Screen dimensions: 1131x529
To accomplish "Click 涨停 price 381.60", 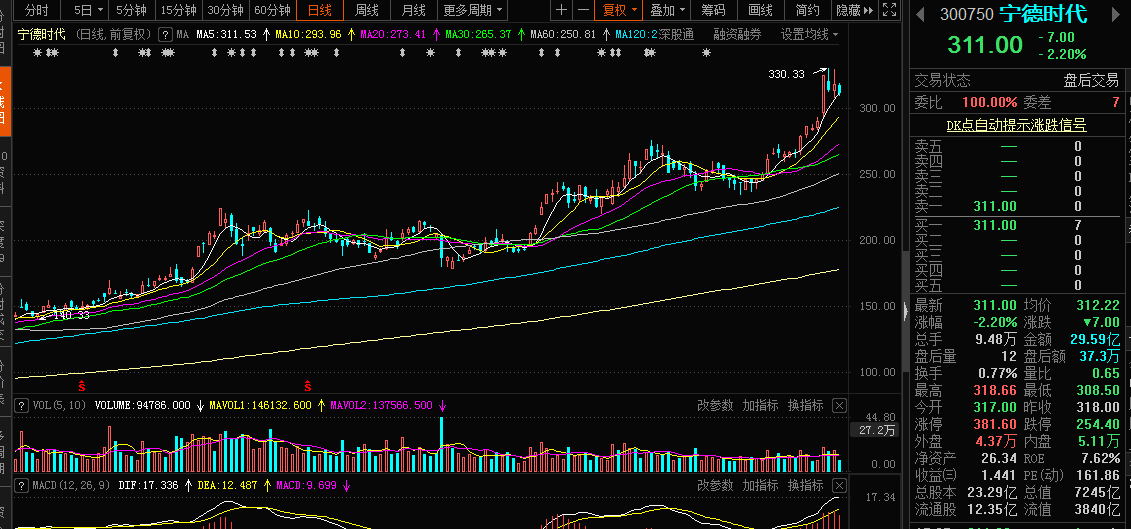I will pos(995,424).
